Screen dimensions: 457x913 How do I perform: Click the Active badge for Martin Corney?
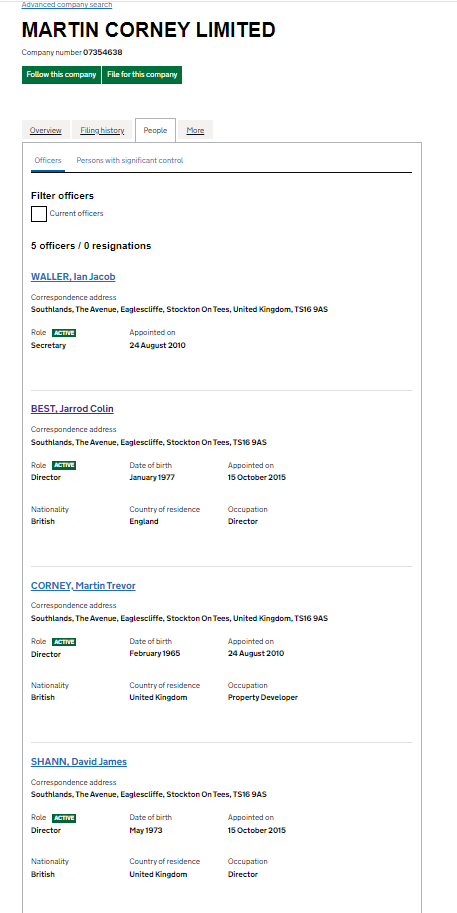(x=64, y=642)
